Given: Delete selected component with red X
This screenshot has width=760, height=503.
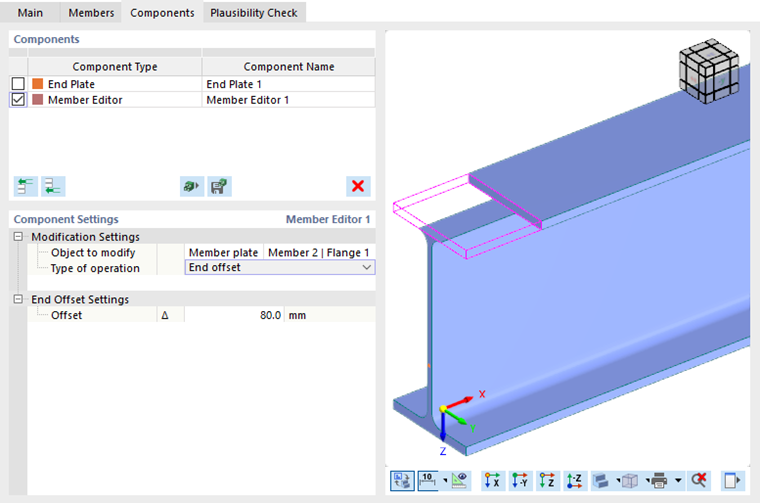Looking at the screenshot, I should 358,187.
